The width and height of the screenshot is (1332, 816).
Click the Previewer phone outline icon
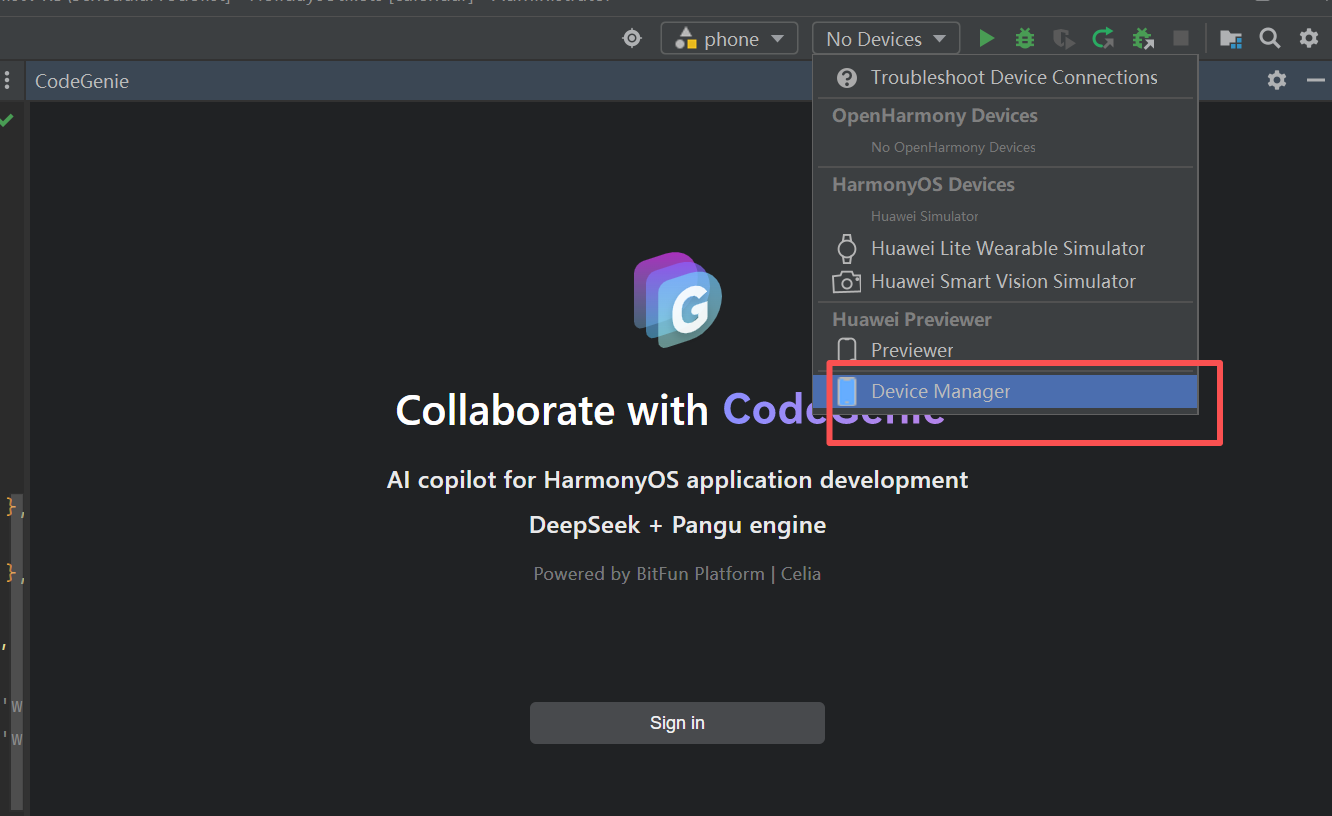[x=847, y=350]
